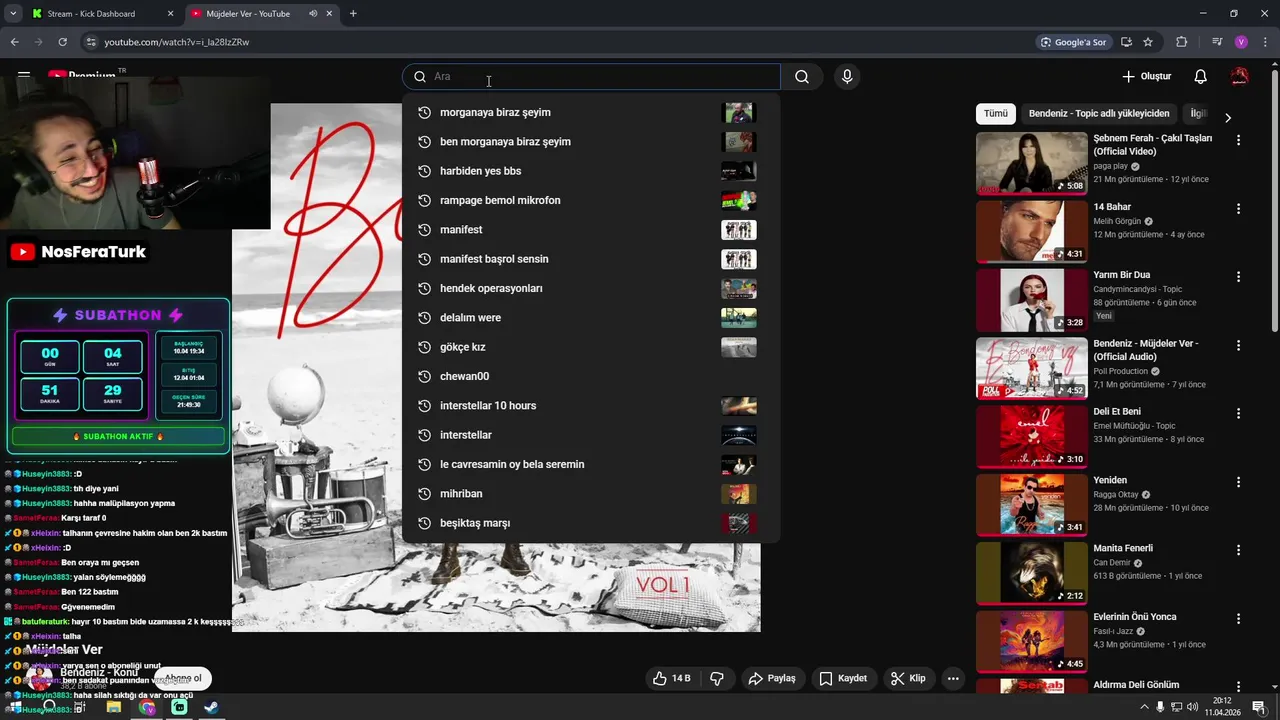Choose suggestion 'morganaya biraz şeyim'
This screenshot has height=720, width=1280.
(x=591, y=112)
